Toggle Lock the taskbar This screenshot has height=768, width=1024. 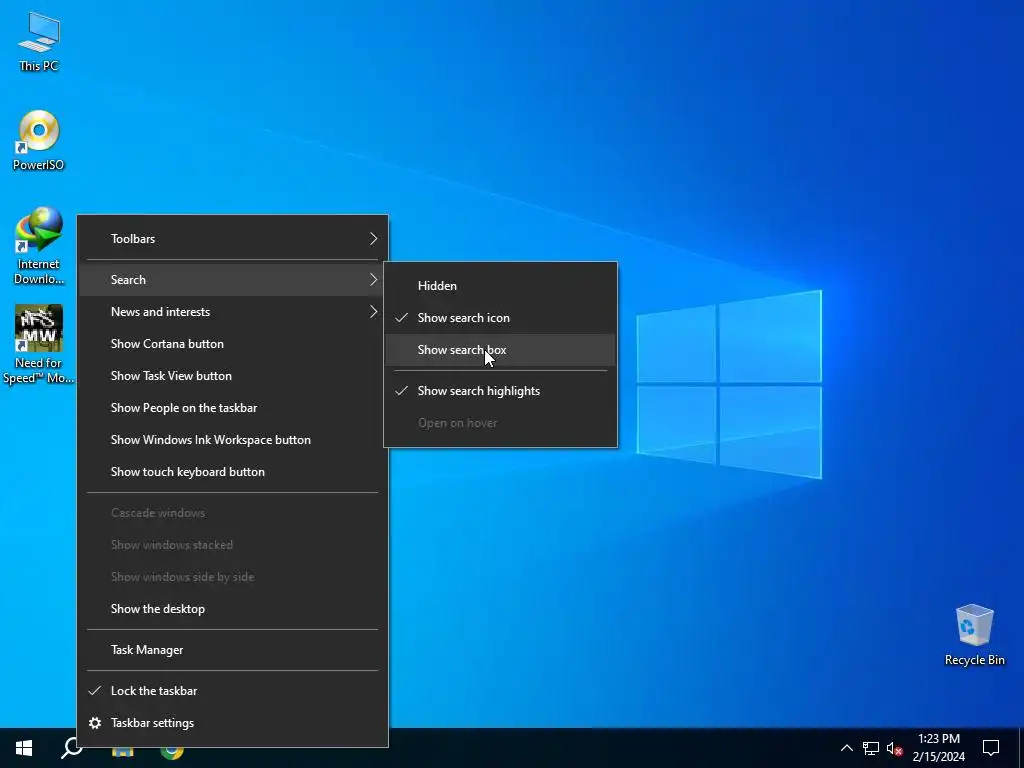coord(233,691)
